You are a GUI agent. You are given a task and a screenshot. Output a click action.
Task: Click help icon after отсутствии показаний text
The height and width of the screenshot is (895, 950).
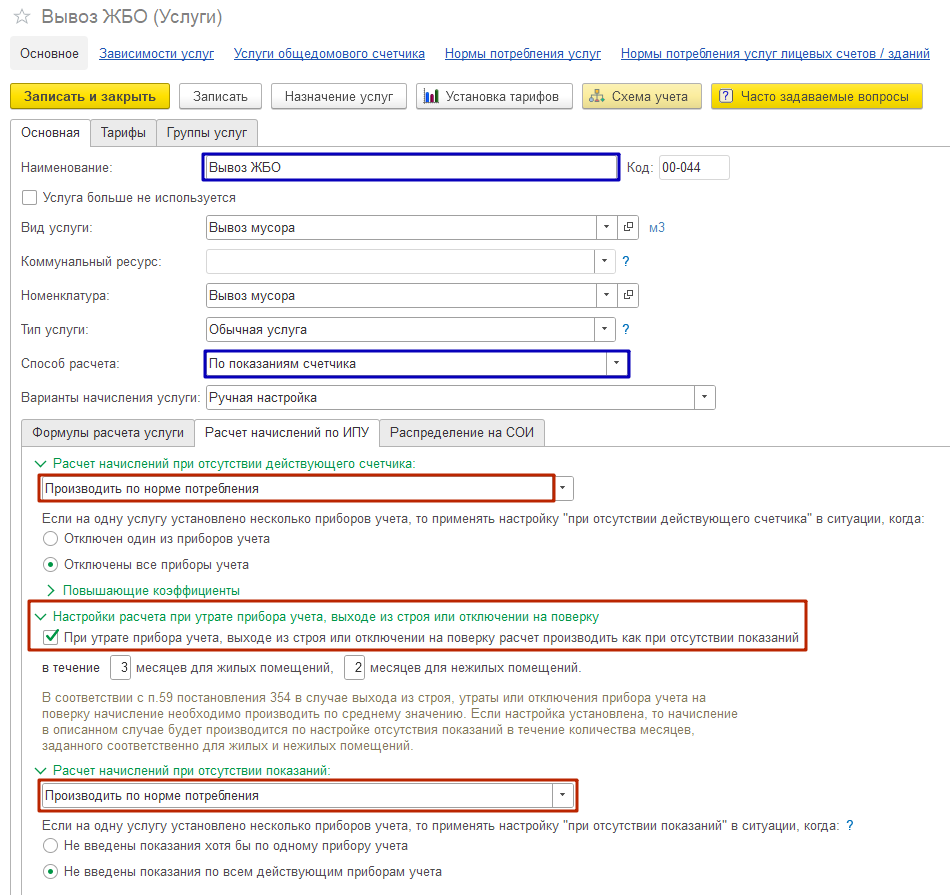[x=849, y=825]
